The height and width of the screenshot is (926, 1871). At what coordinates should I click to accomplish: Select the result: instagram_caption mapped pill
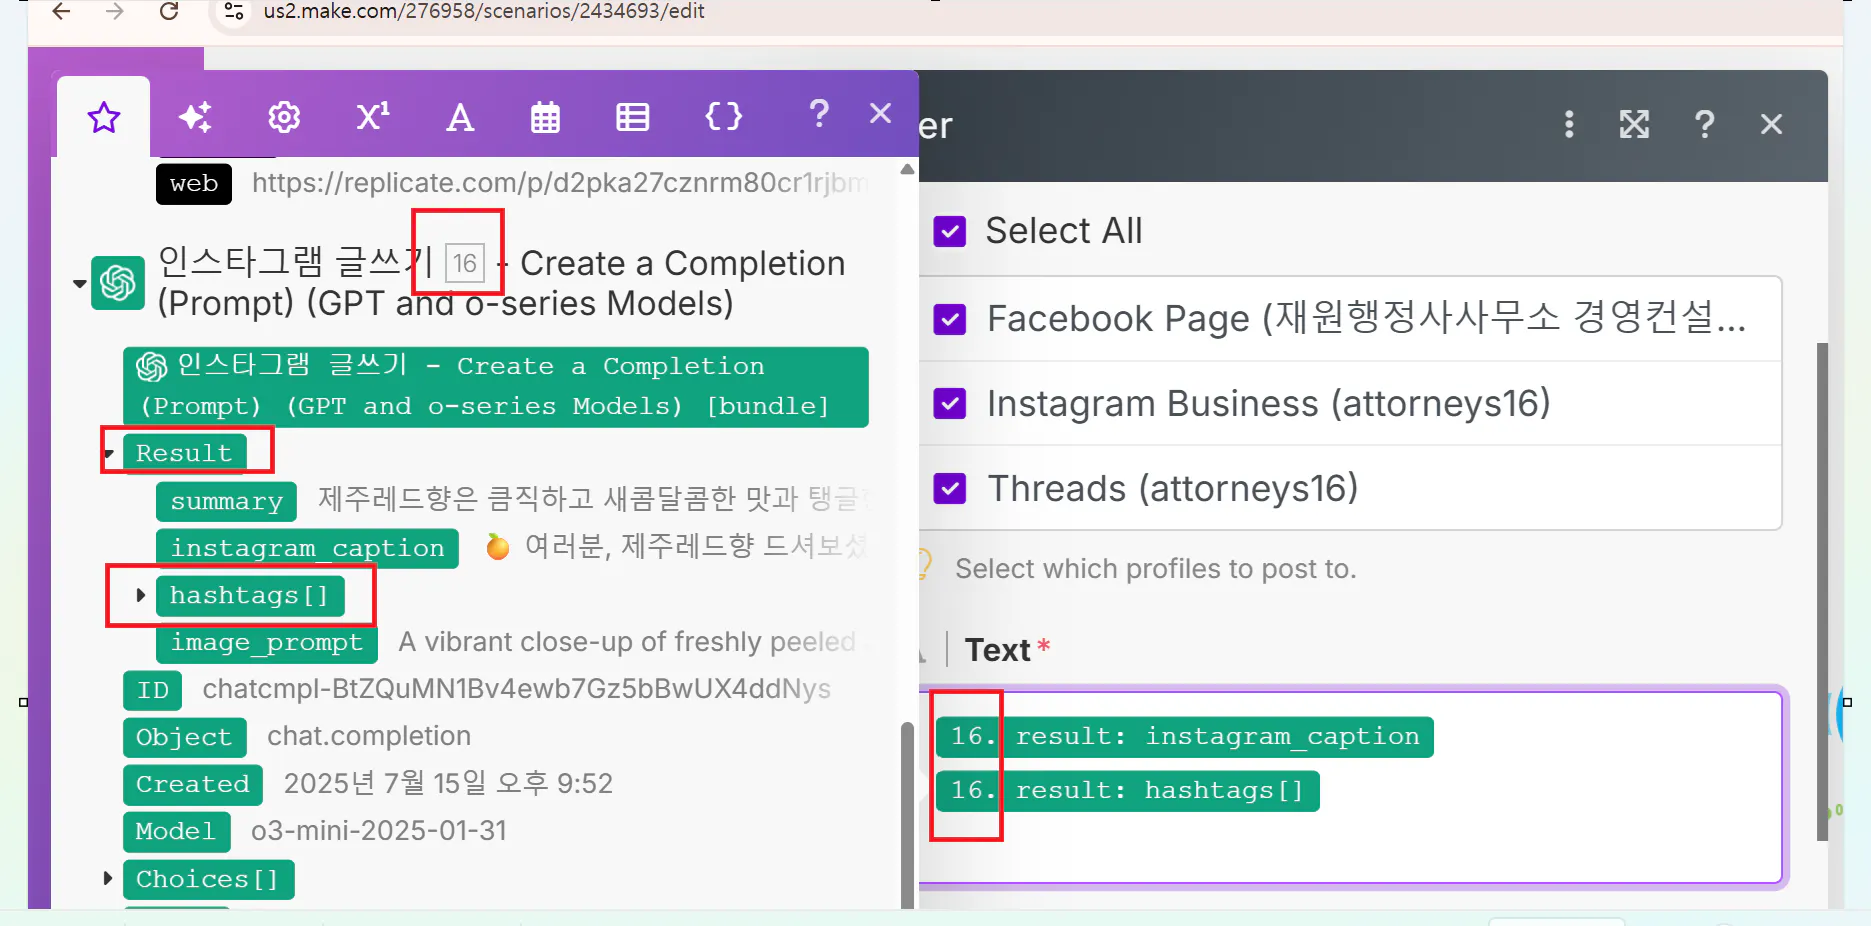coord(1185,737)
